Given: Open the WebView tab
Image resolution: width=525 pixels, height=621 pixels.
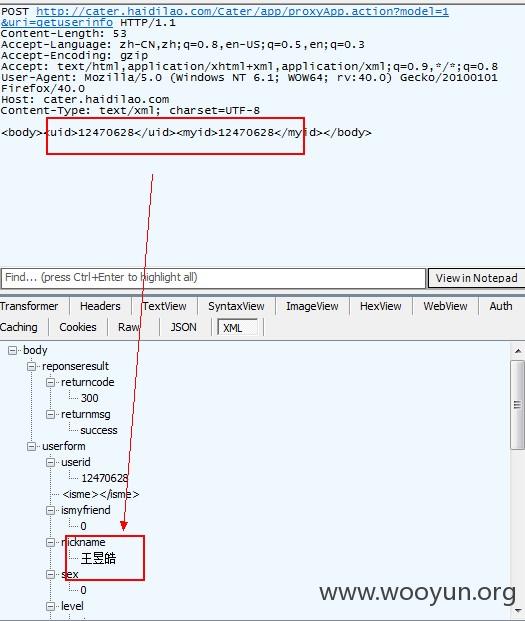Looking at the screenshot, I should point(445,306).
